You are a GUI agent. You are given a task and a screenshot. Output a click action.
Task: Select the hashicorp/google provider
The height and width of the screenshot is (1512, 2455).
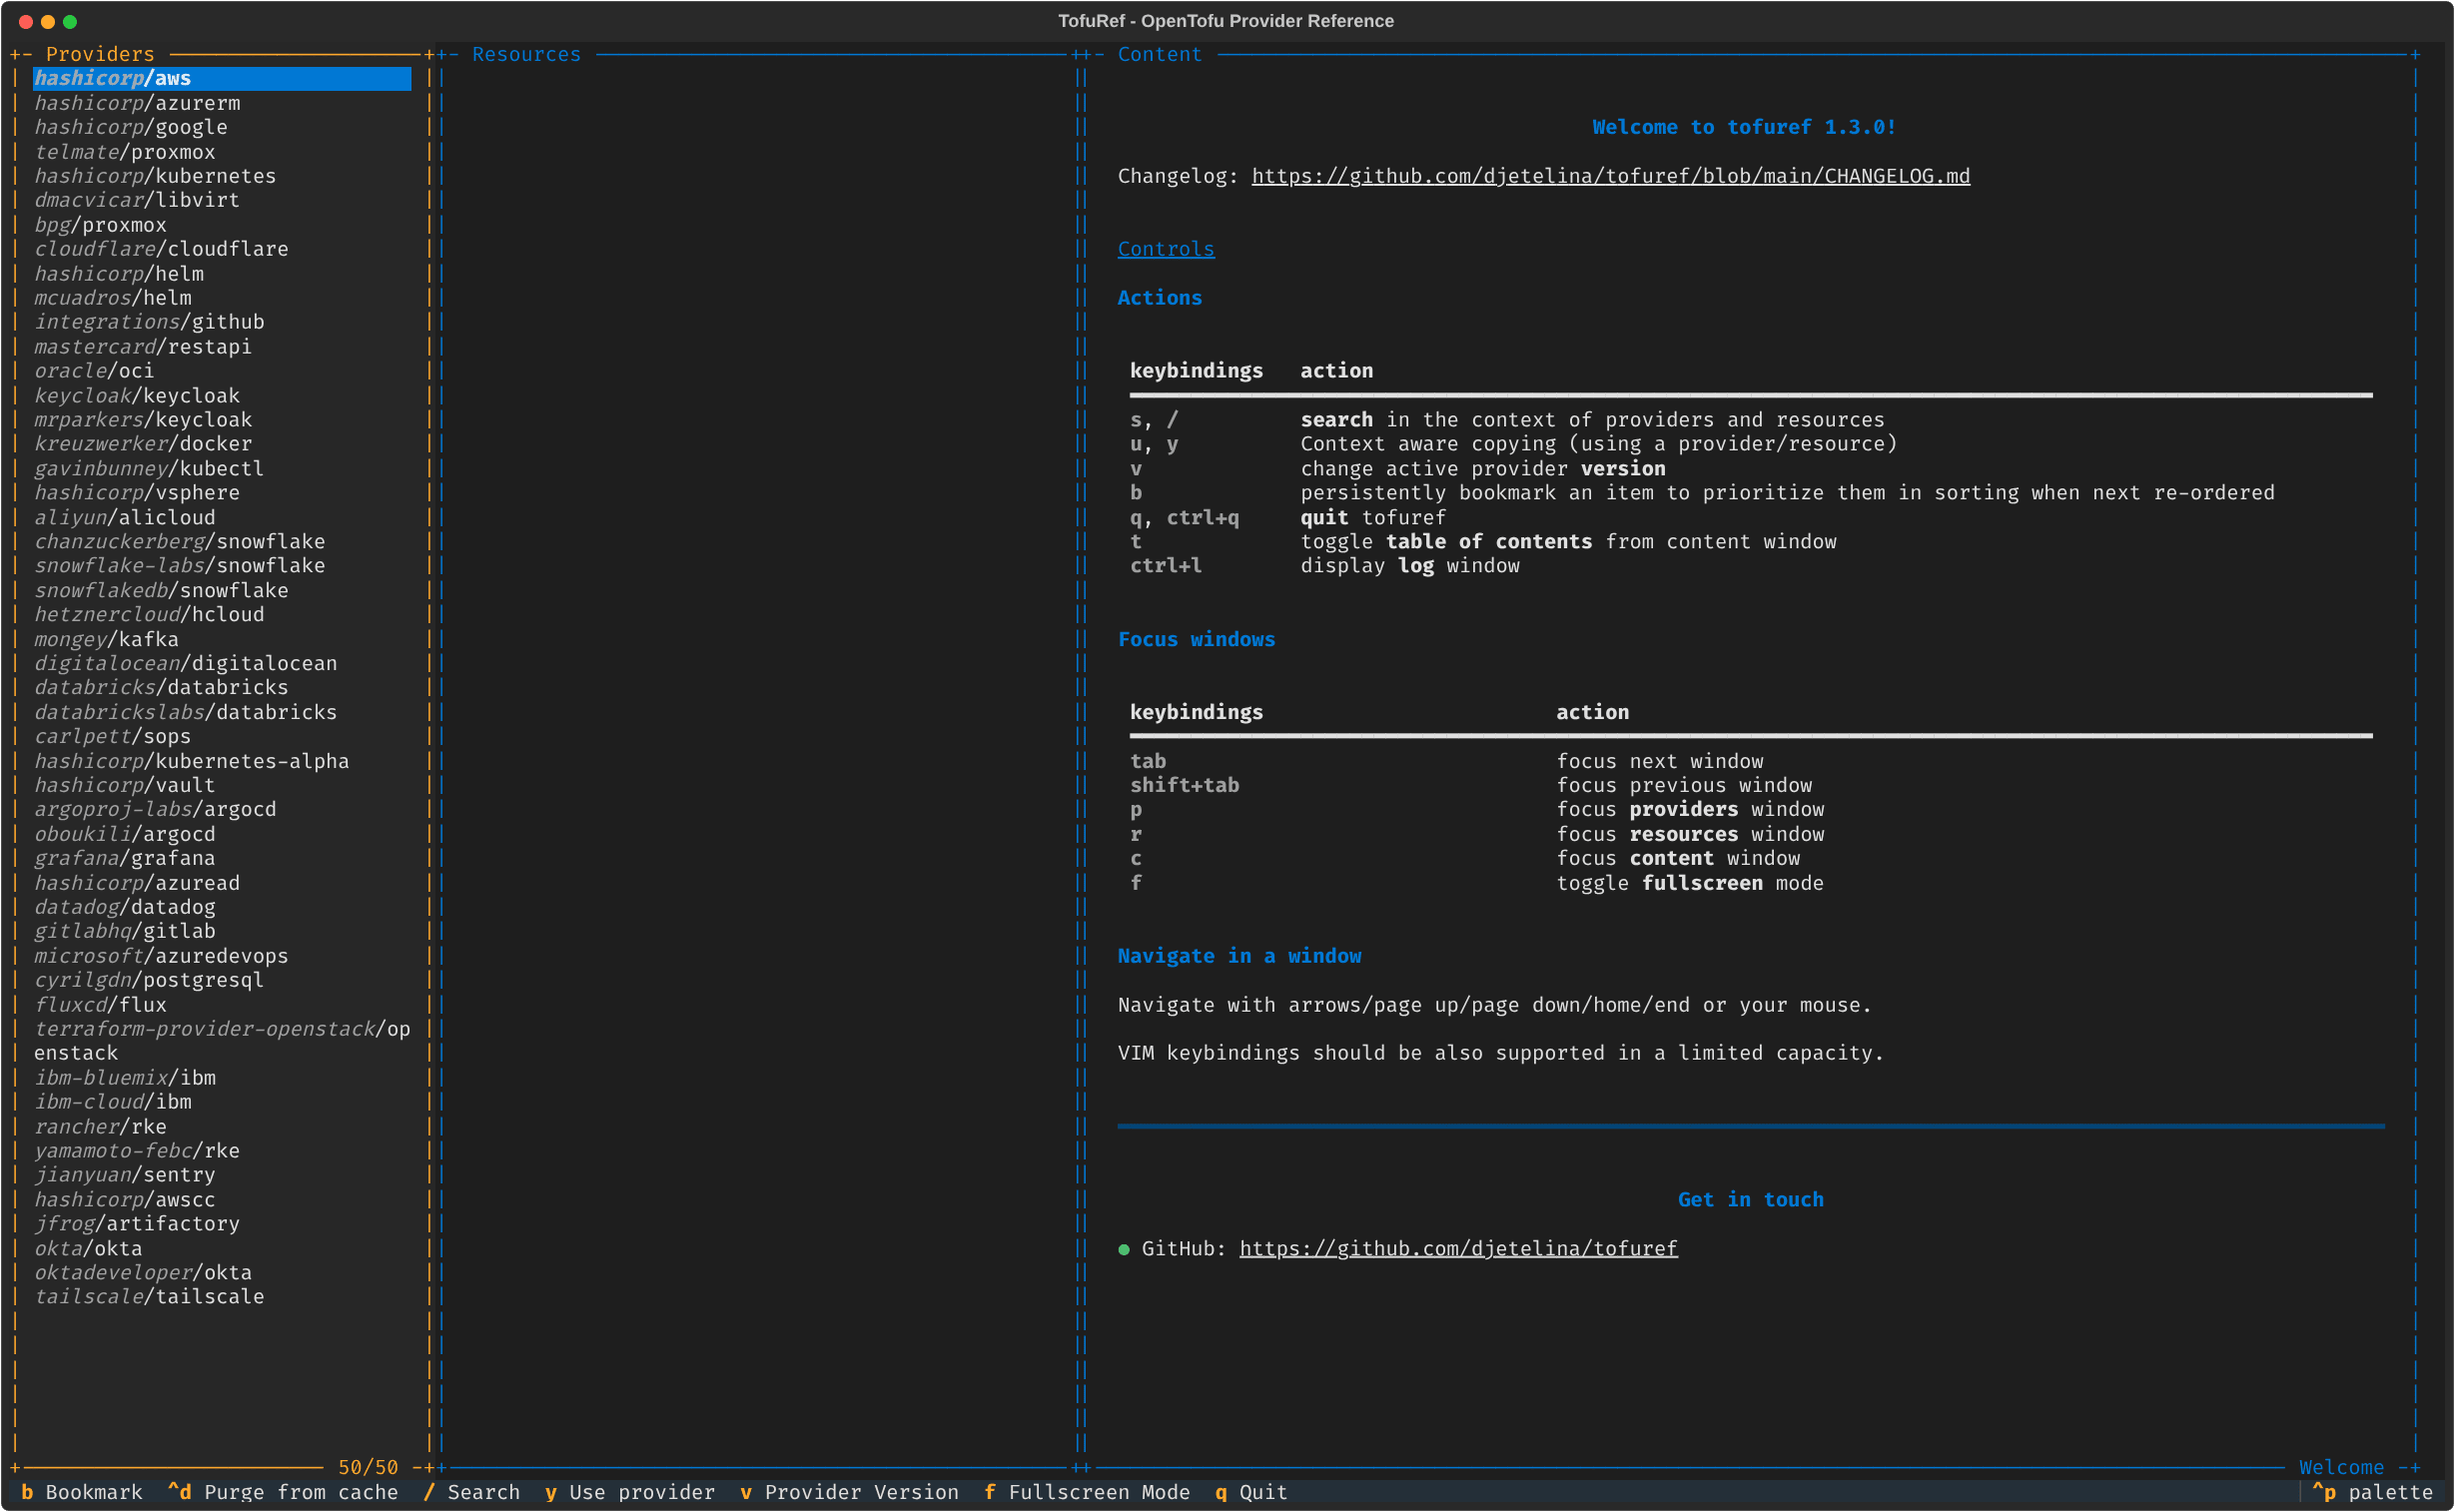point(130,127)
